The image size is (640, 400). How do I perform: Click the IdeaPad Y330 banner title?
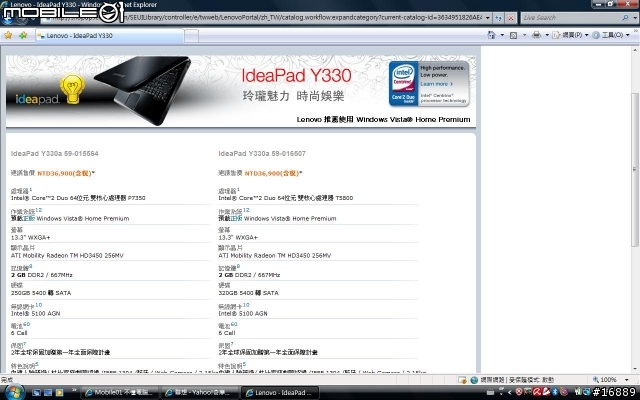296,76
